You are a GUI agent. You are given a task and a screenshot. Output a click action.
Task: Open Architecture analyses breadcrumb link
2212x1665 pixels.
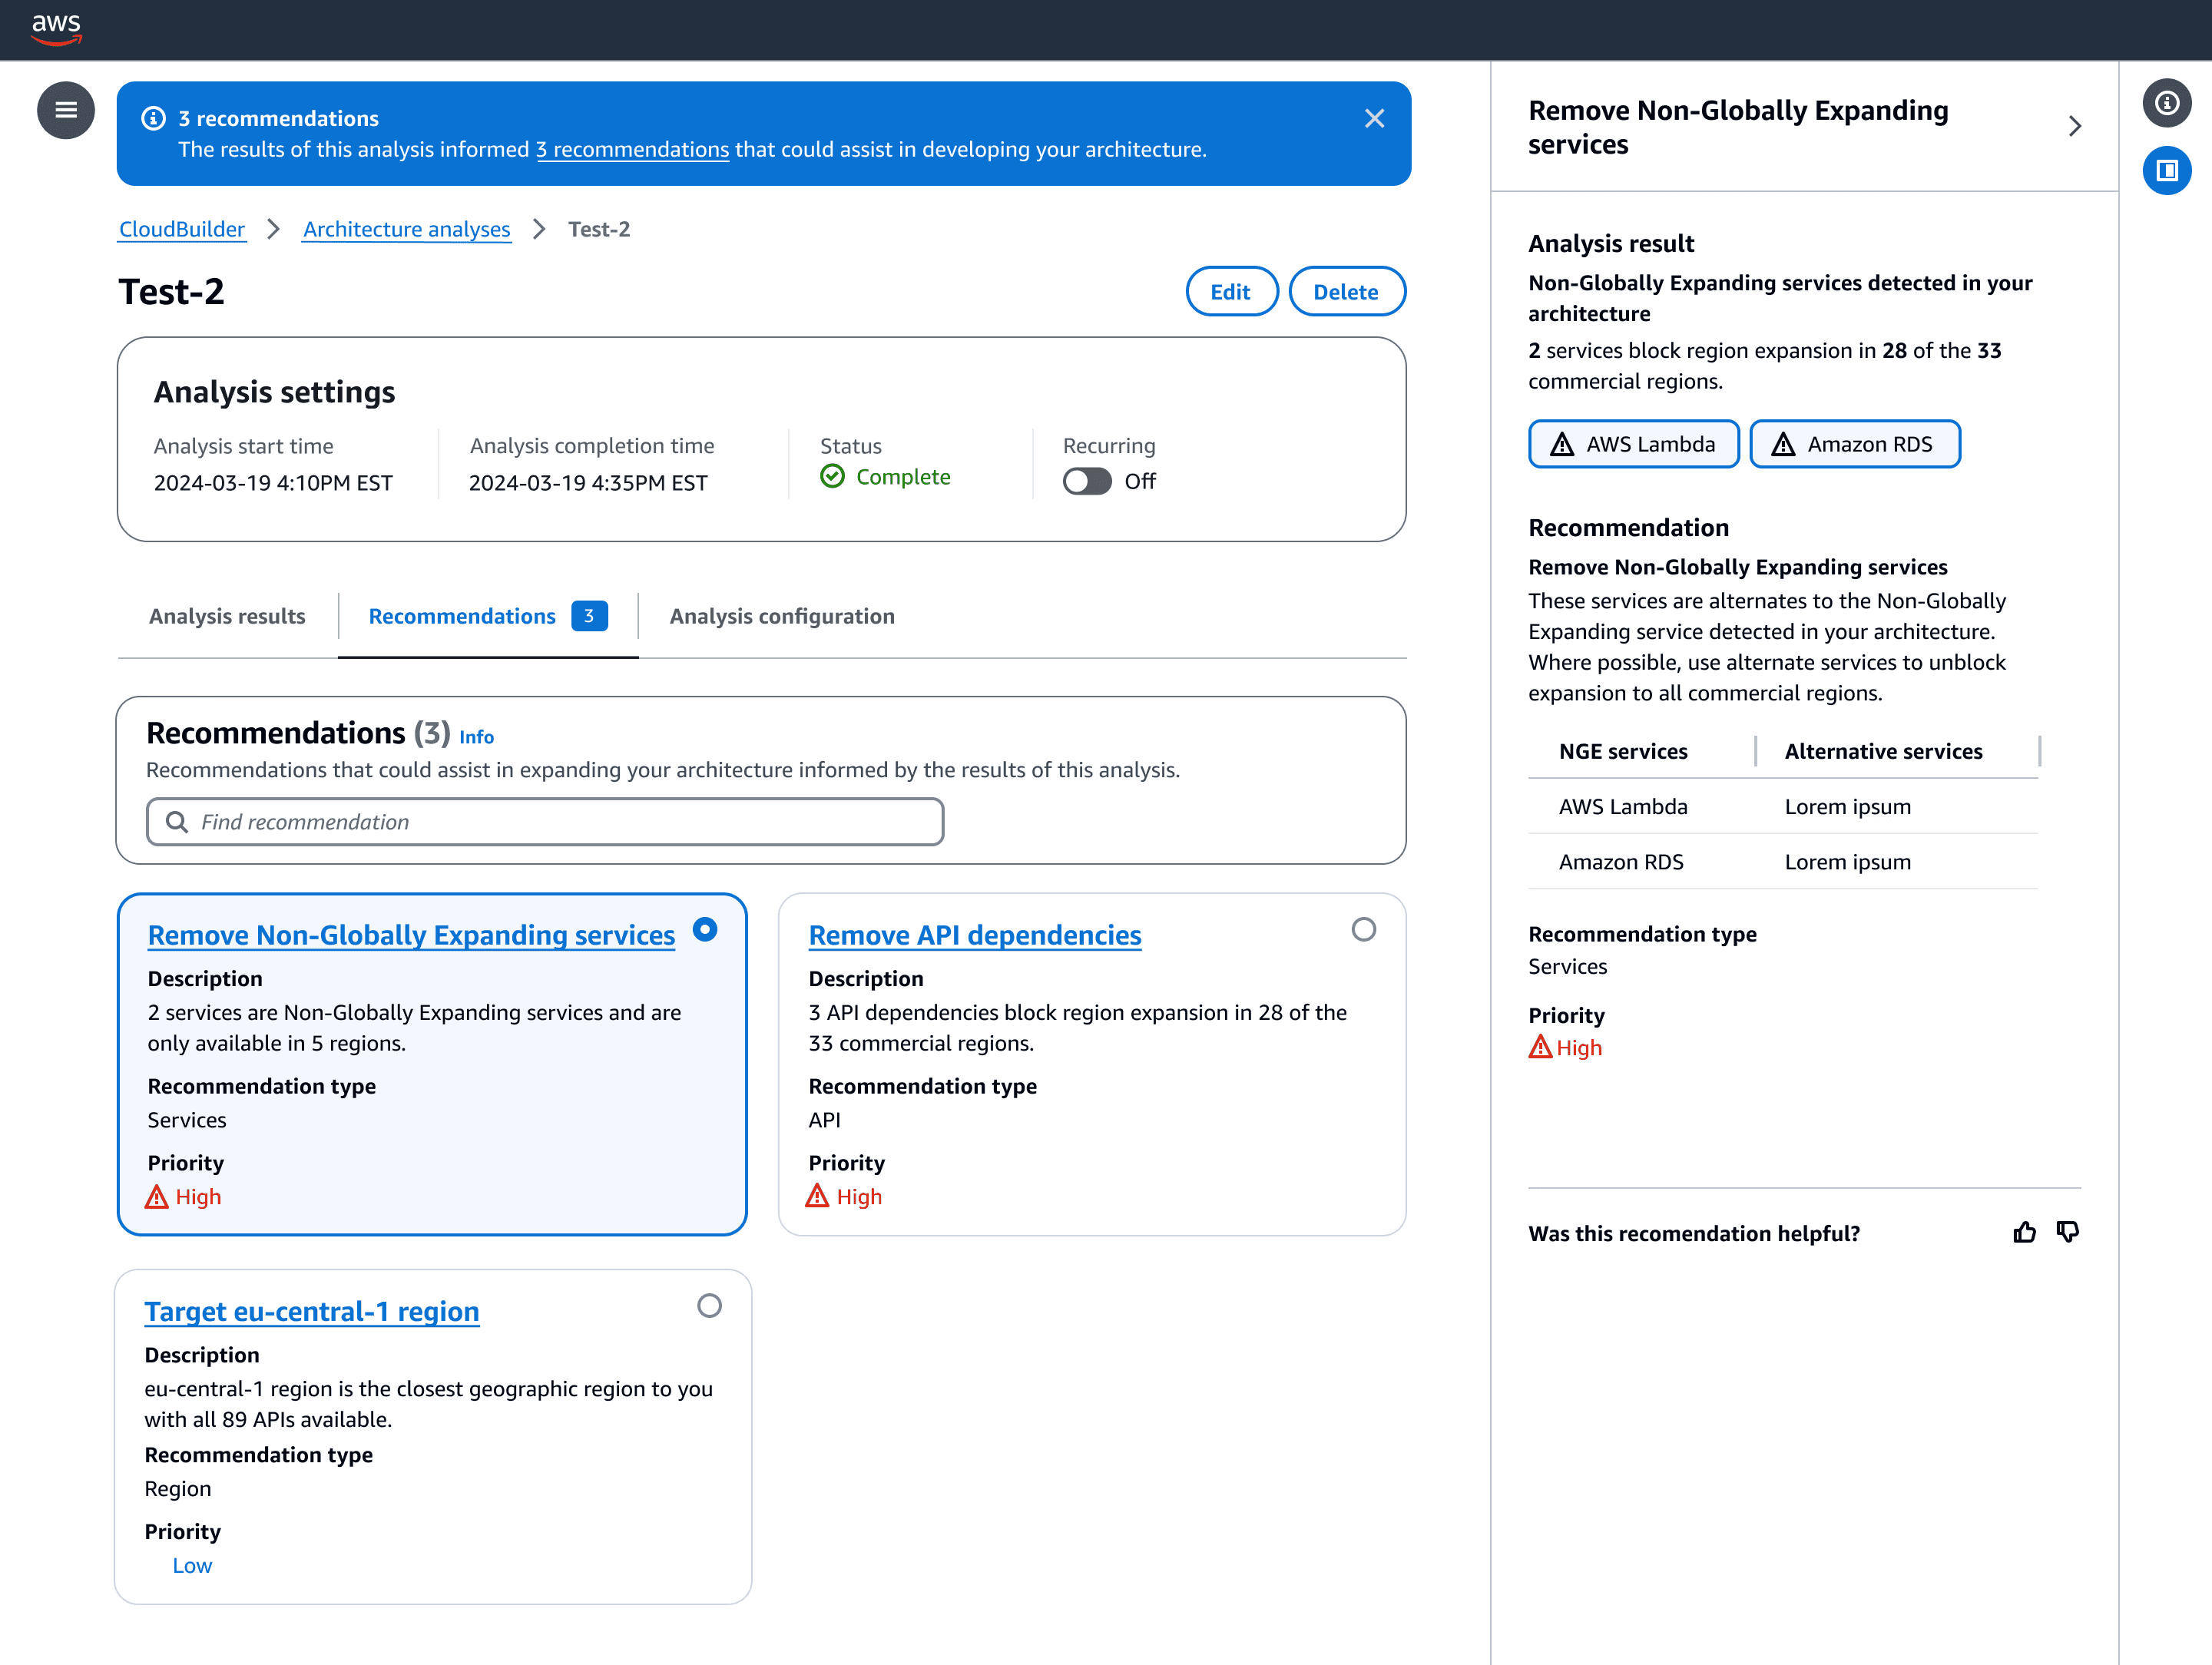[406, 229]
